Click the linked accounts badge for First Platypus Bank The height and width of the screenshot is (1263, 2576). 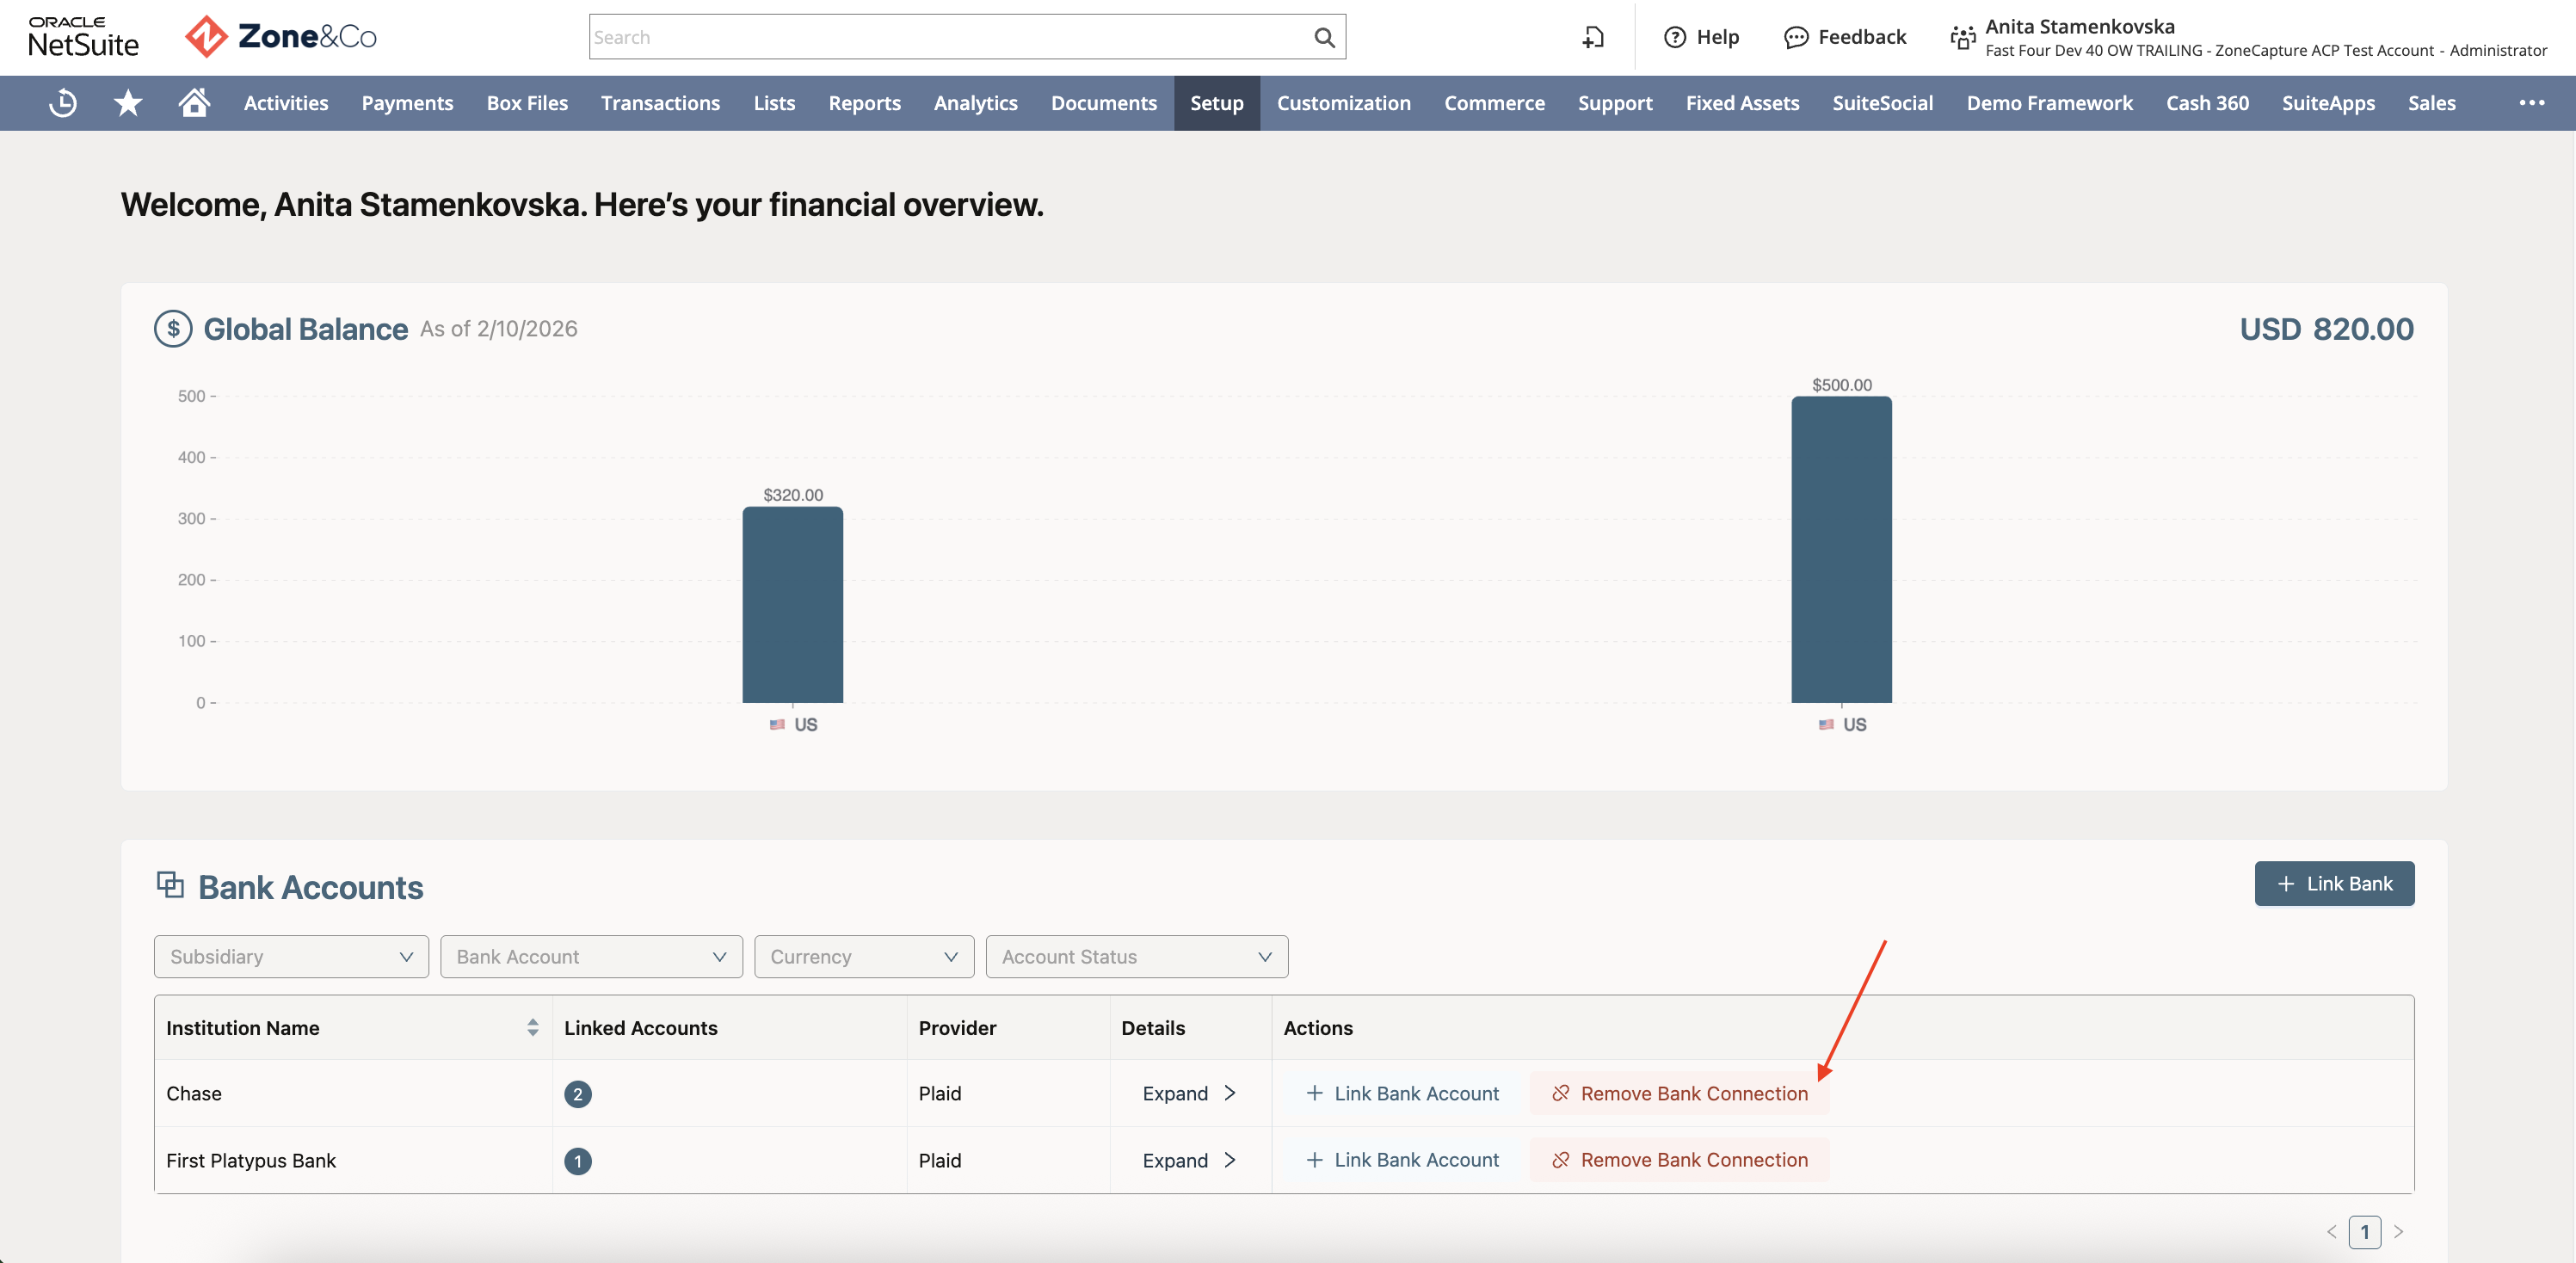pyautogui.click(x=578, y=1161)
